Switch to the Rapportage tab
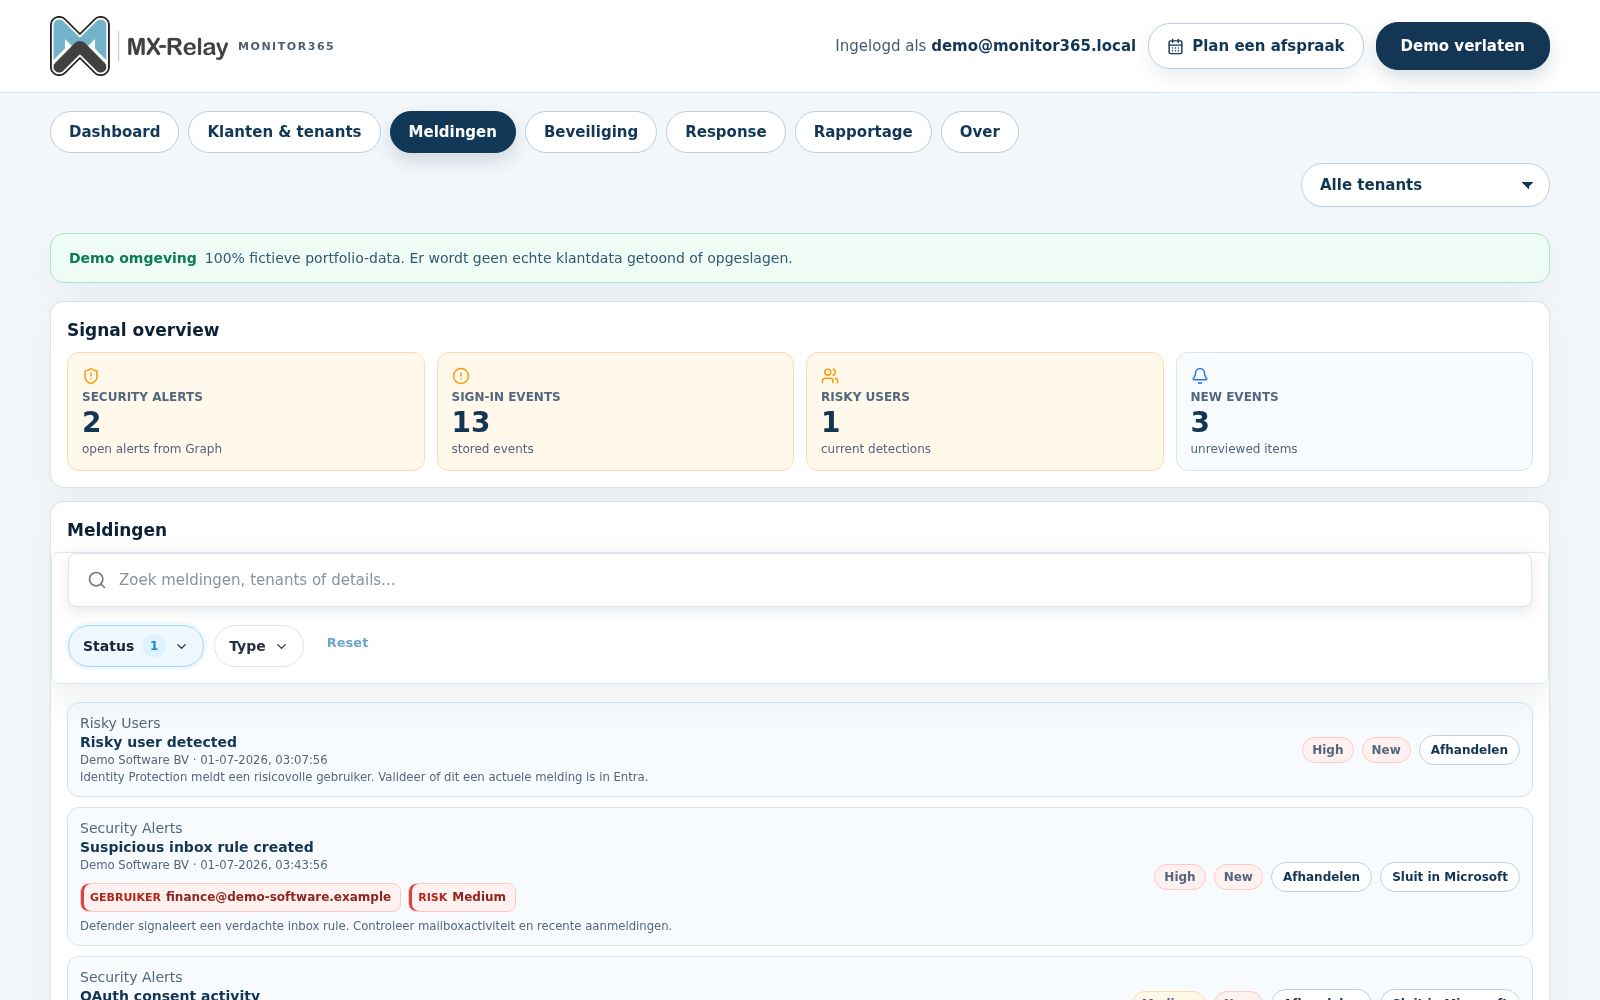The width and height of the screenshot is (1600, 1000). click(863, 132)
